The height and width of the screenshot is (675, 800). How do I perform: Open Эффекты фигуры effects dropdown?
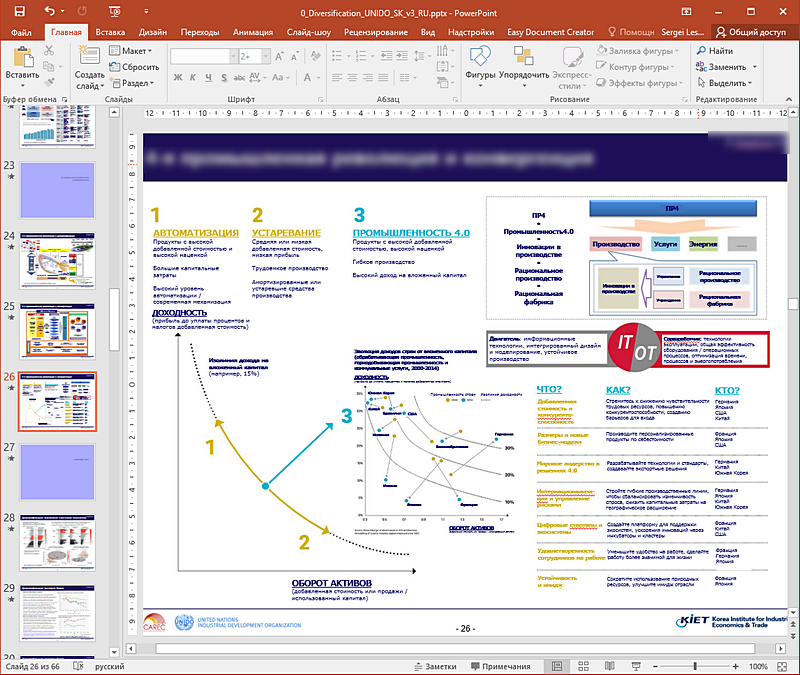(x=639, y=82)
